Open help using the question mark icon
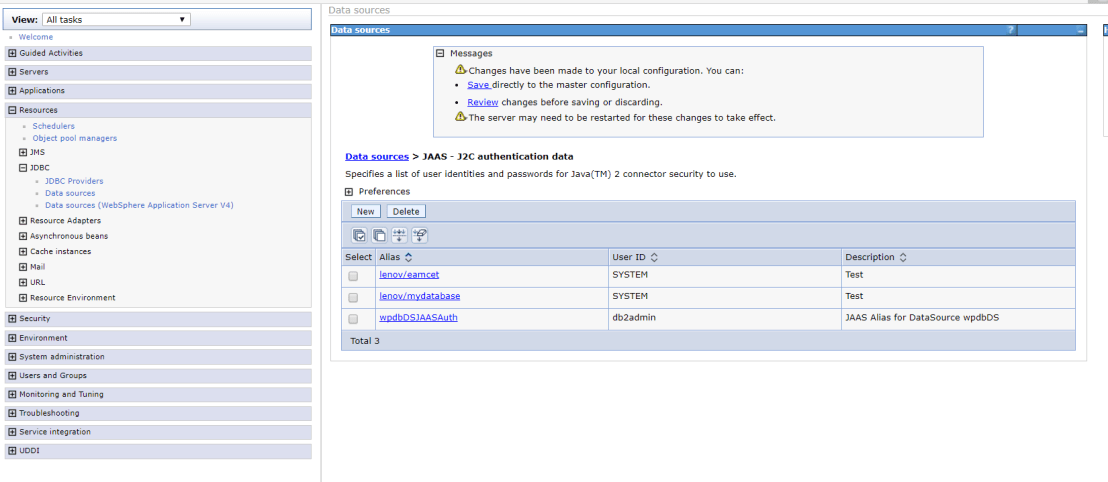 point(1011,30)
